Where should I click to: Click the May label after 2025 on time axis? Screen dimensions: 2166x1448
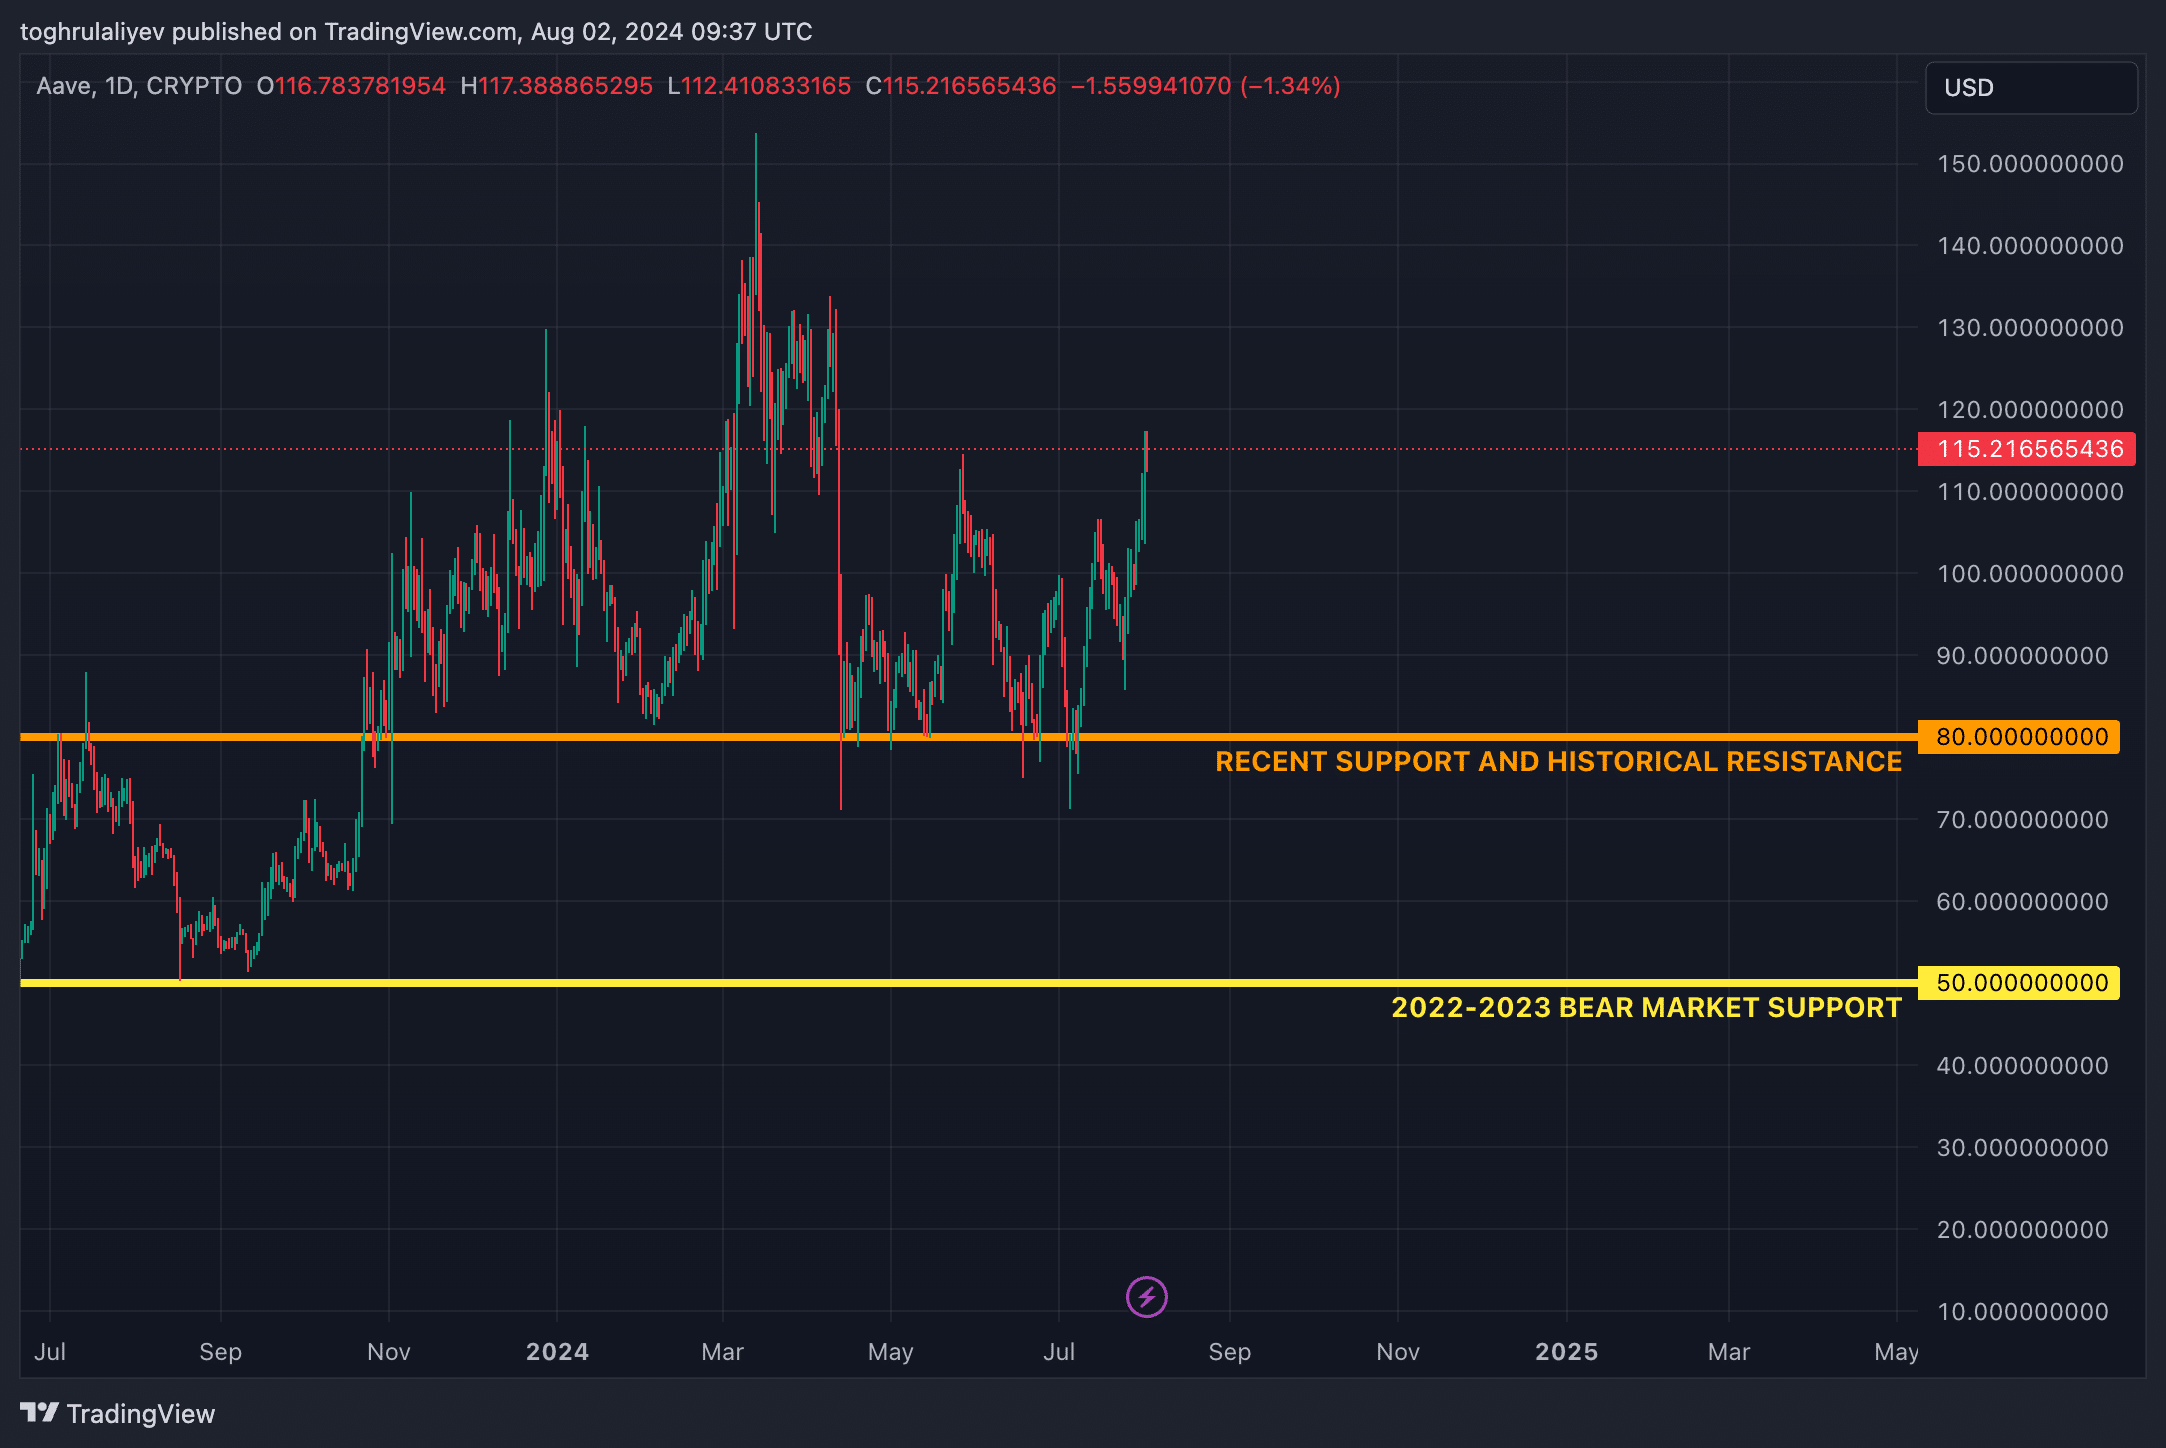point(1896,1352)
